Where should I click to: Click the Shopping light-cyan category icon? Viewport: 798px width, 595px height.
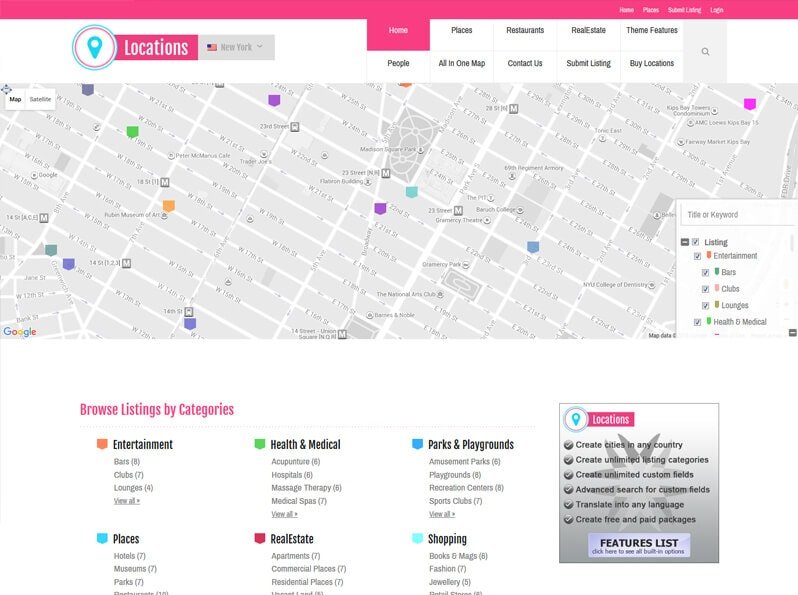pos(417,538)
